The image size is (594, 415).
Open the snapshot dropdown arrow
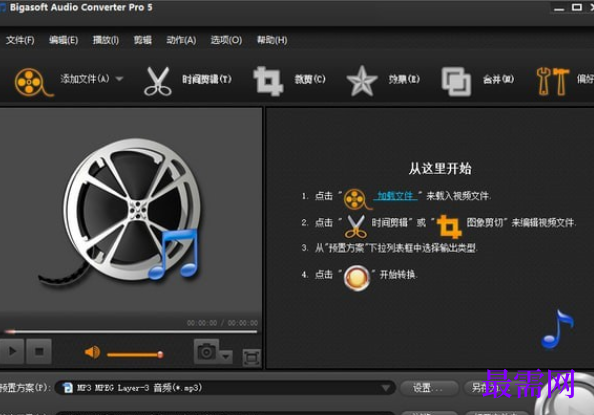[x=226, y=357]
